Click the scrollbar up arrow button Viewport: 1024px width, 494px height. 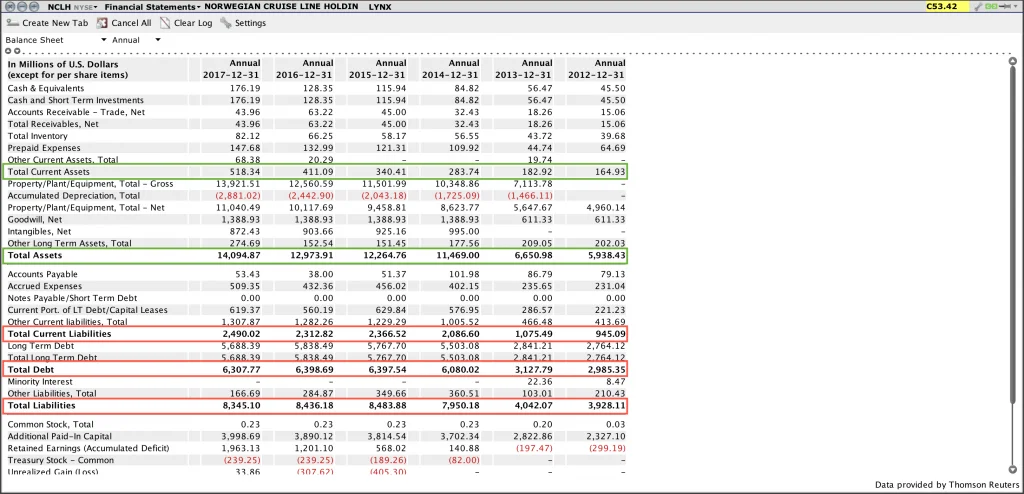tap(1012, 61)
